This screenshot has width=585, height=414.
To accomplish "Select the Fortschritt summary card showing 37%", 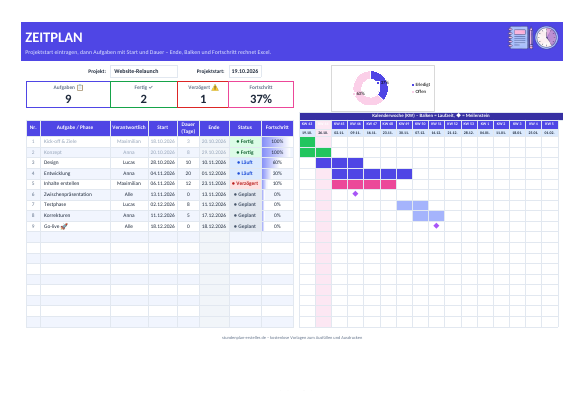I will pos(261,95).
